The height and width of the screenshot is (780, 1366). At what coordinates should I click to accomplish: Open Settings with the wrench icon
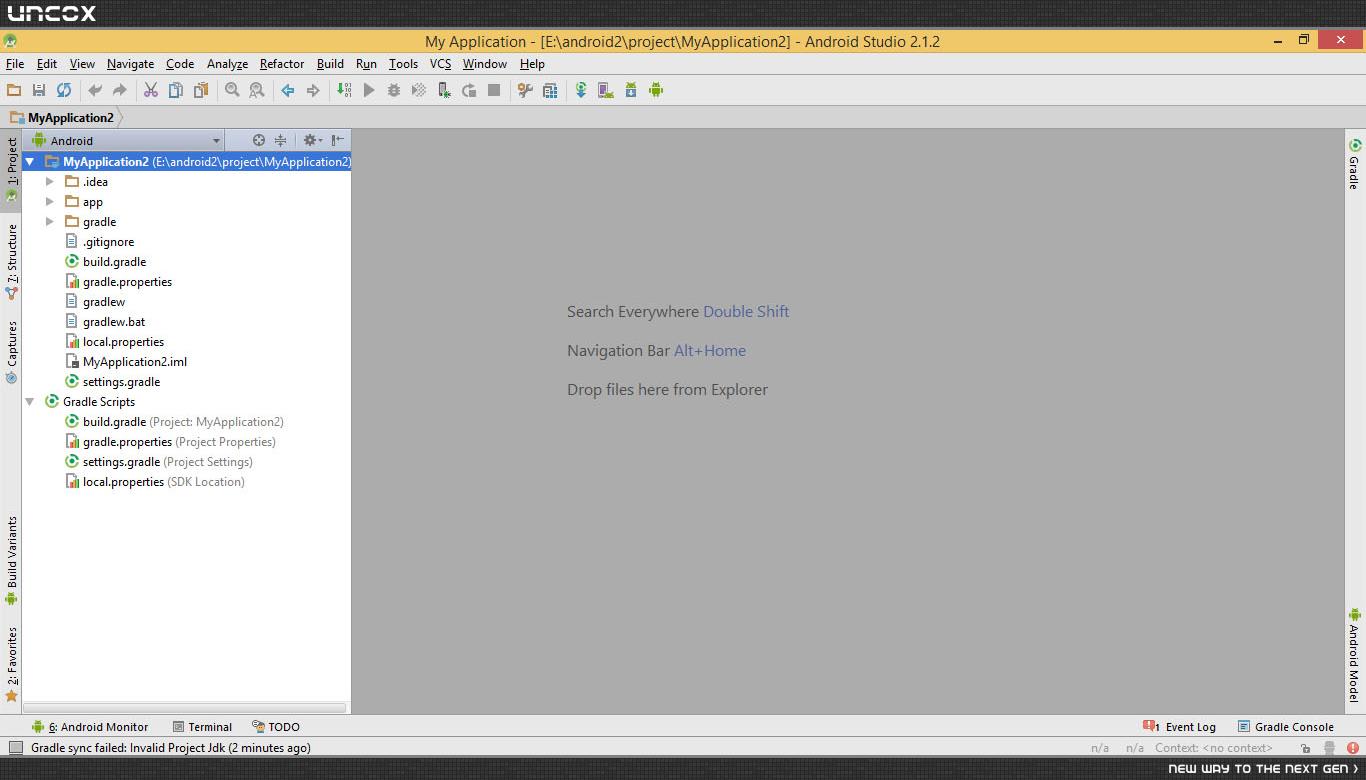tap(525, 90)
